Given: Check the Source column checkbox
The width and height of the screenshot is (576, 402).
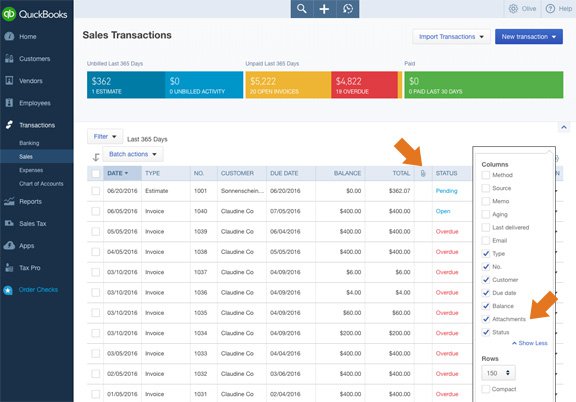Looking at the screenshot, I should pyautogui.click(x=486, y=188).
